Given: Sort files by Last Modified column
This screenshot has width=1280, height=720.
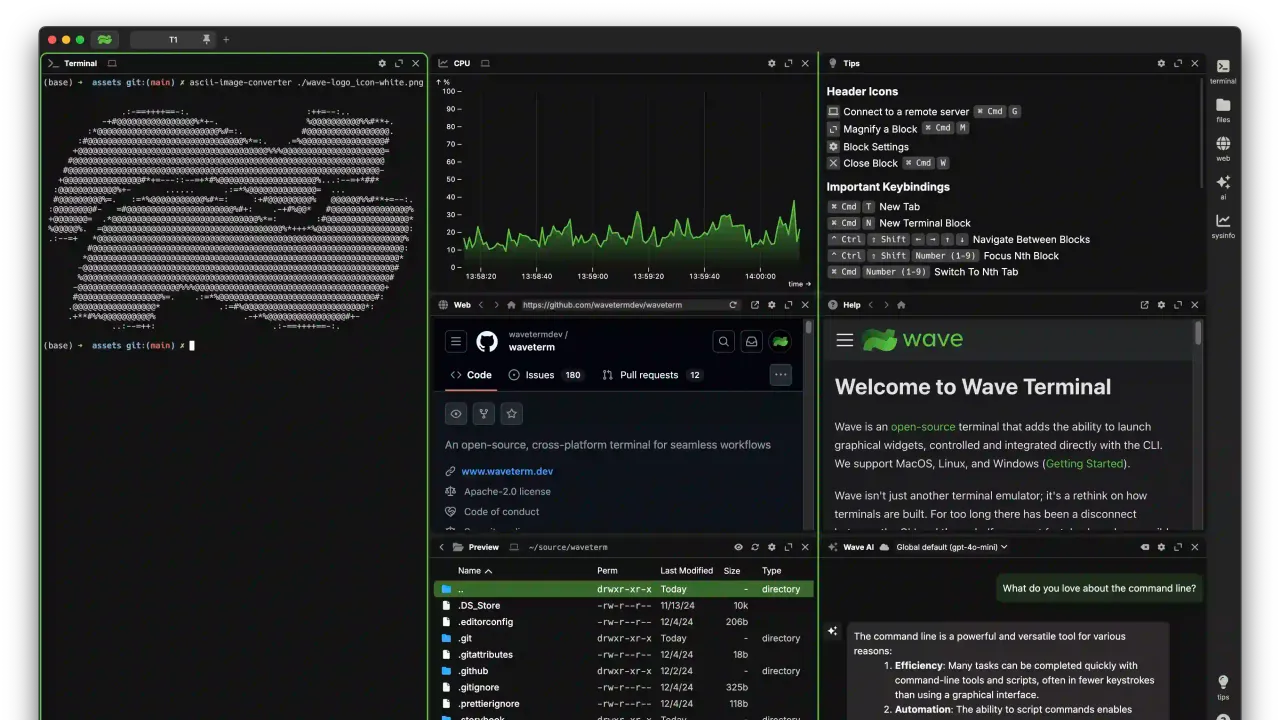Looking at the screenshot, I should [686, 571].
